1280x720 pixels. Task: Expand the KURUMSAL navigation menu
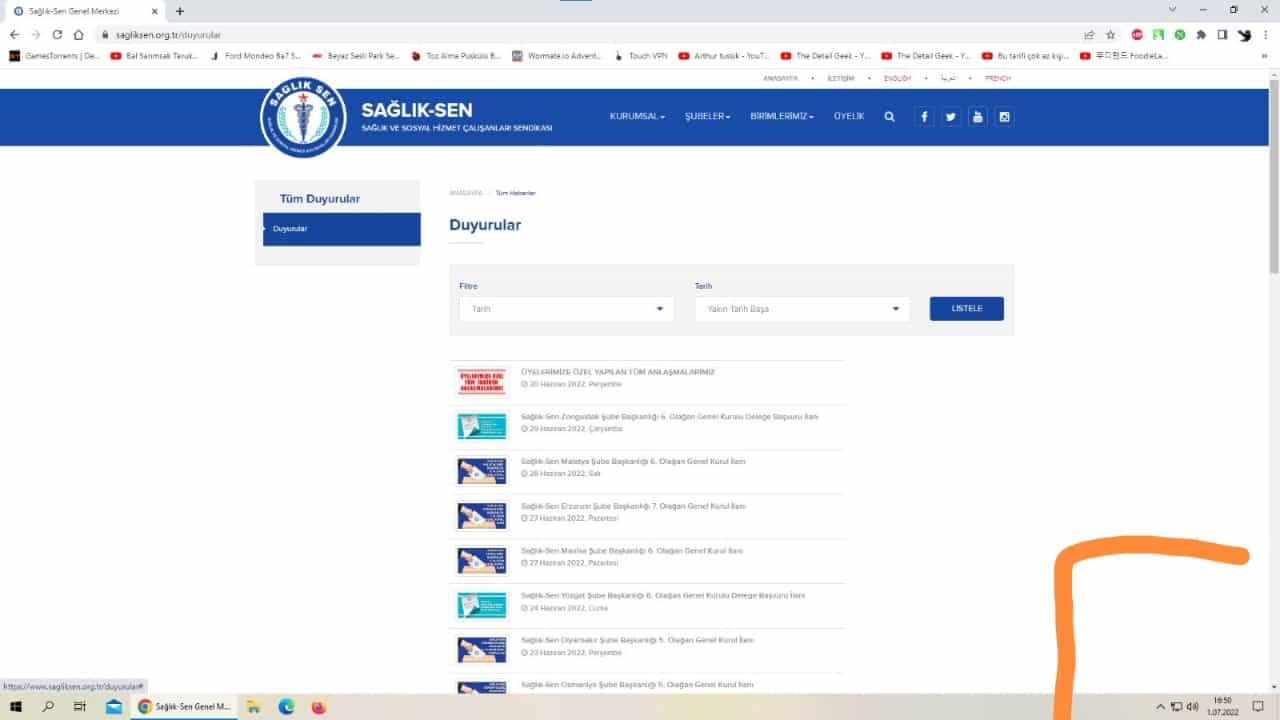pyautogui.click(x=637, y=117)
